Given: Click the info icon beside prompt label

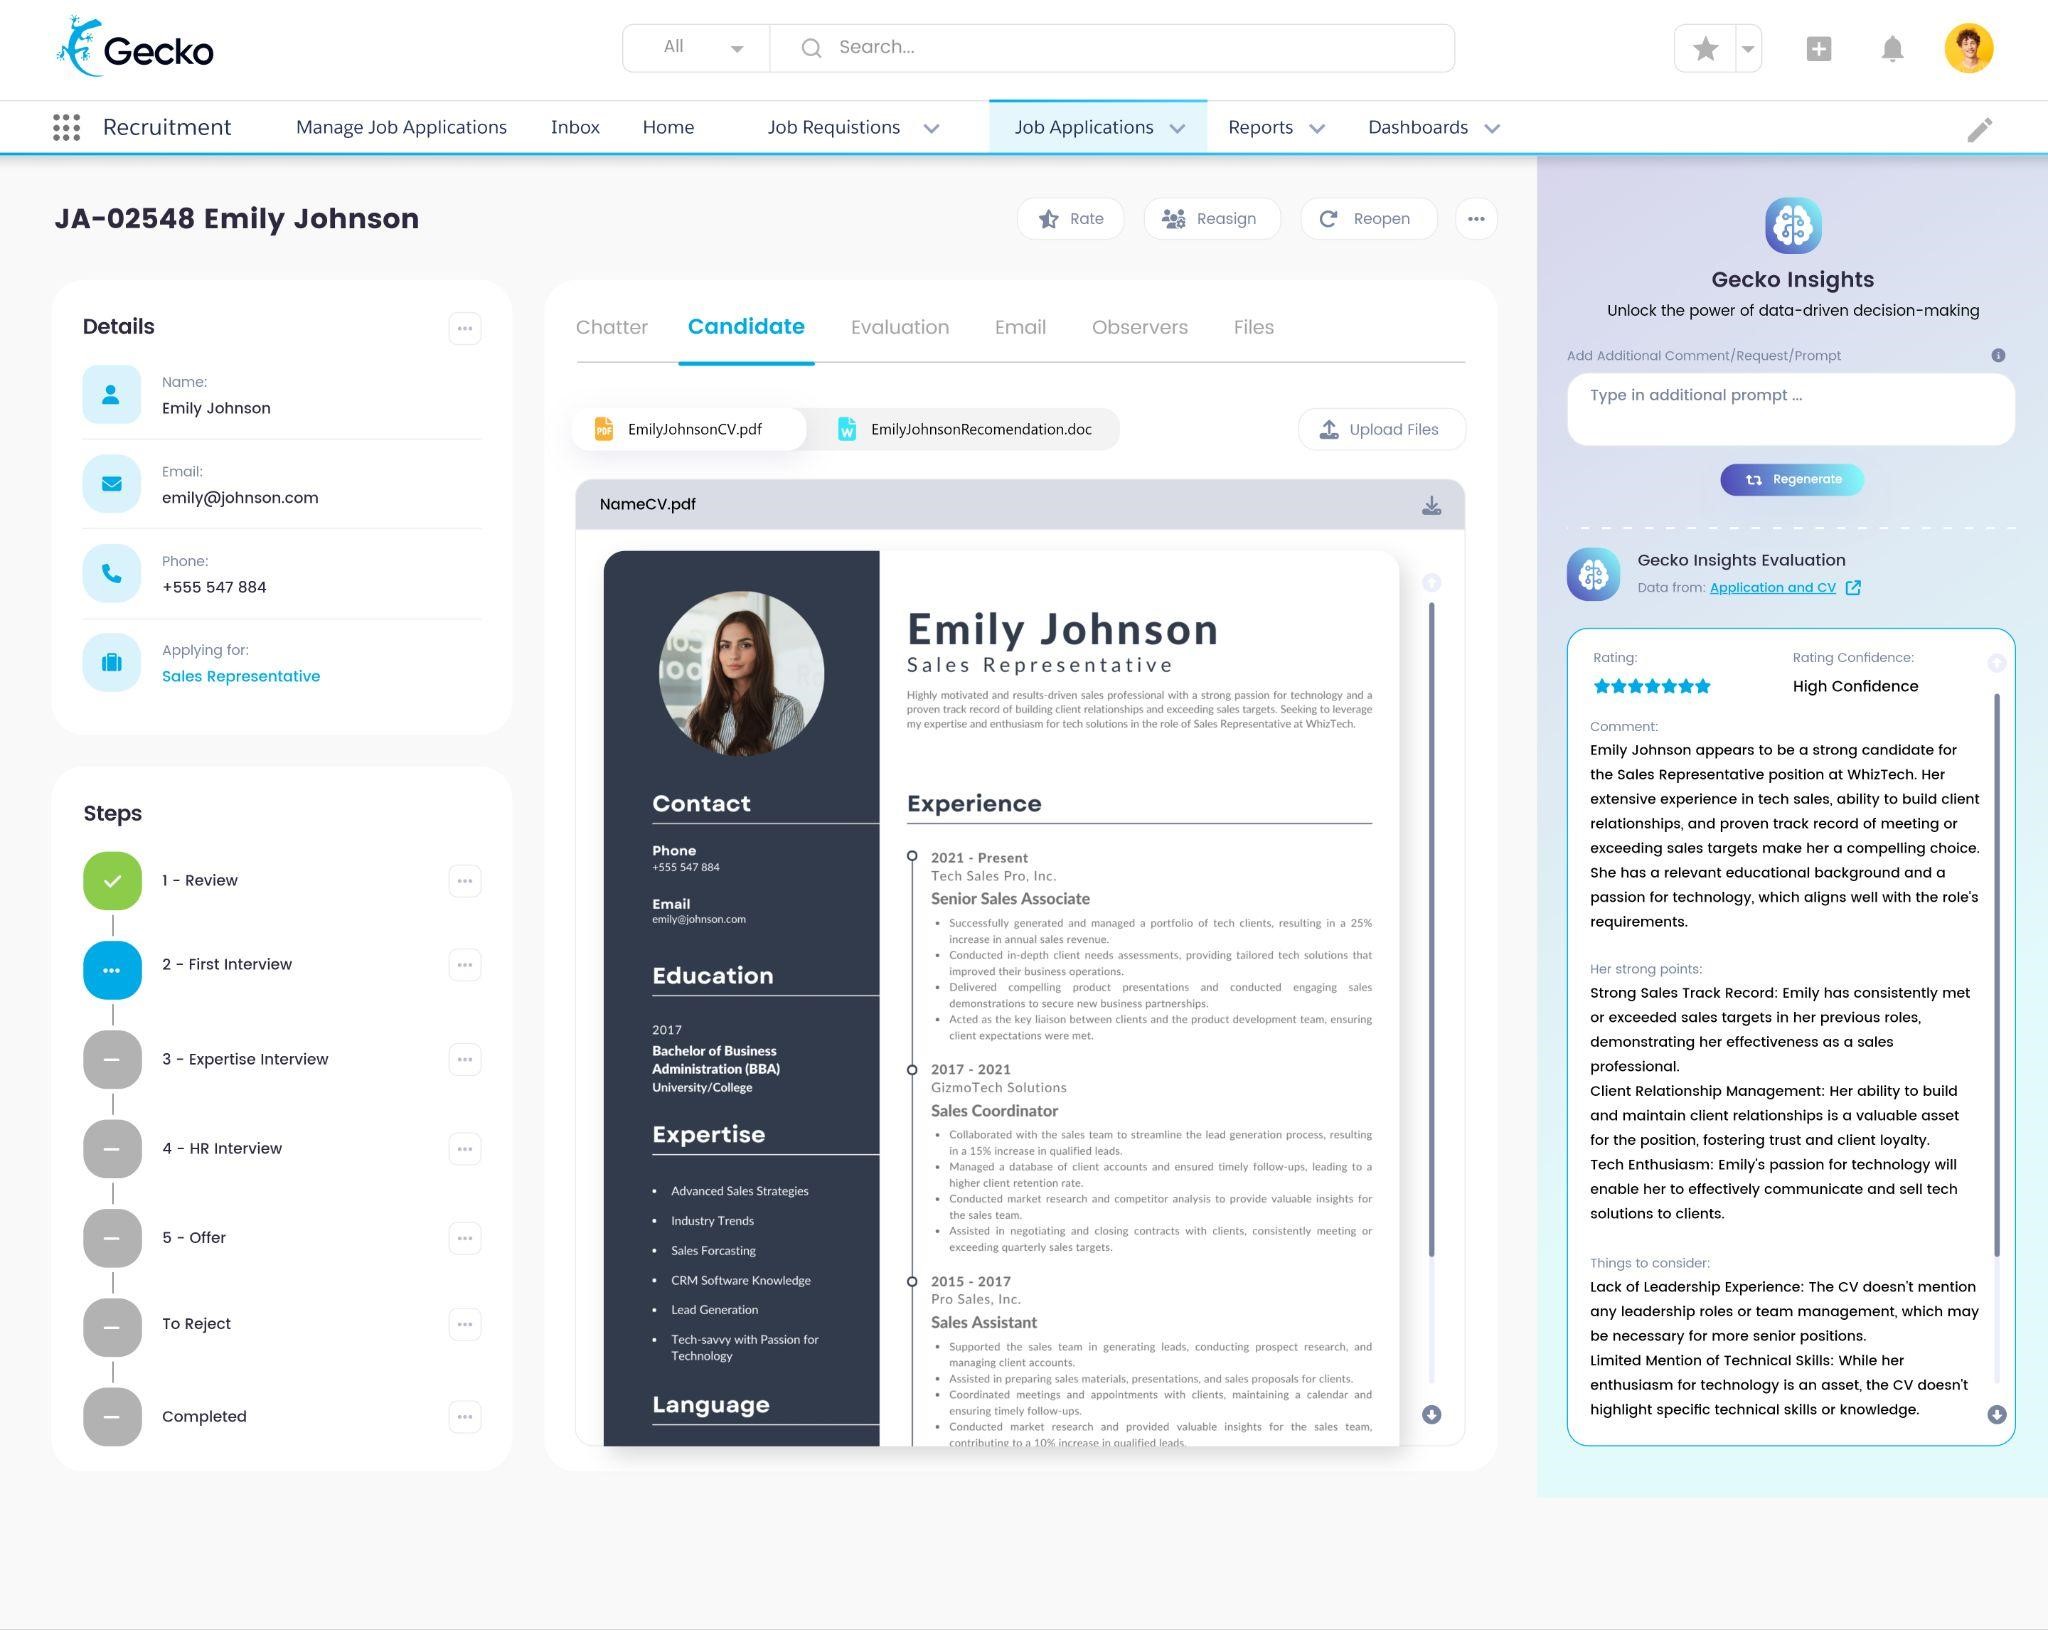Looking at the screenshot, I should click(1997, 355).
